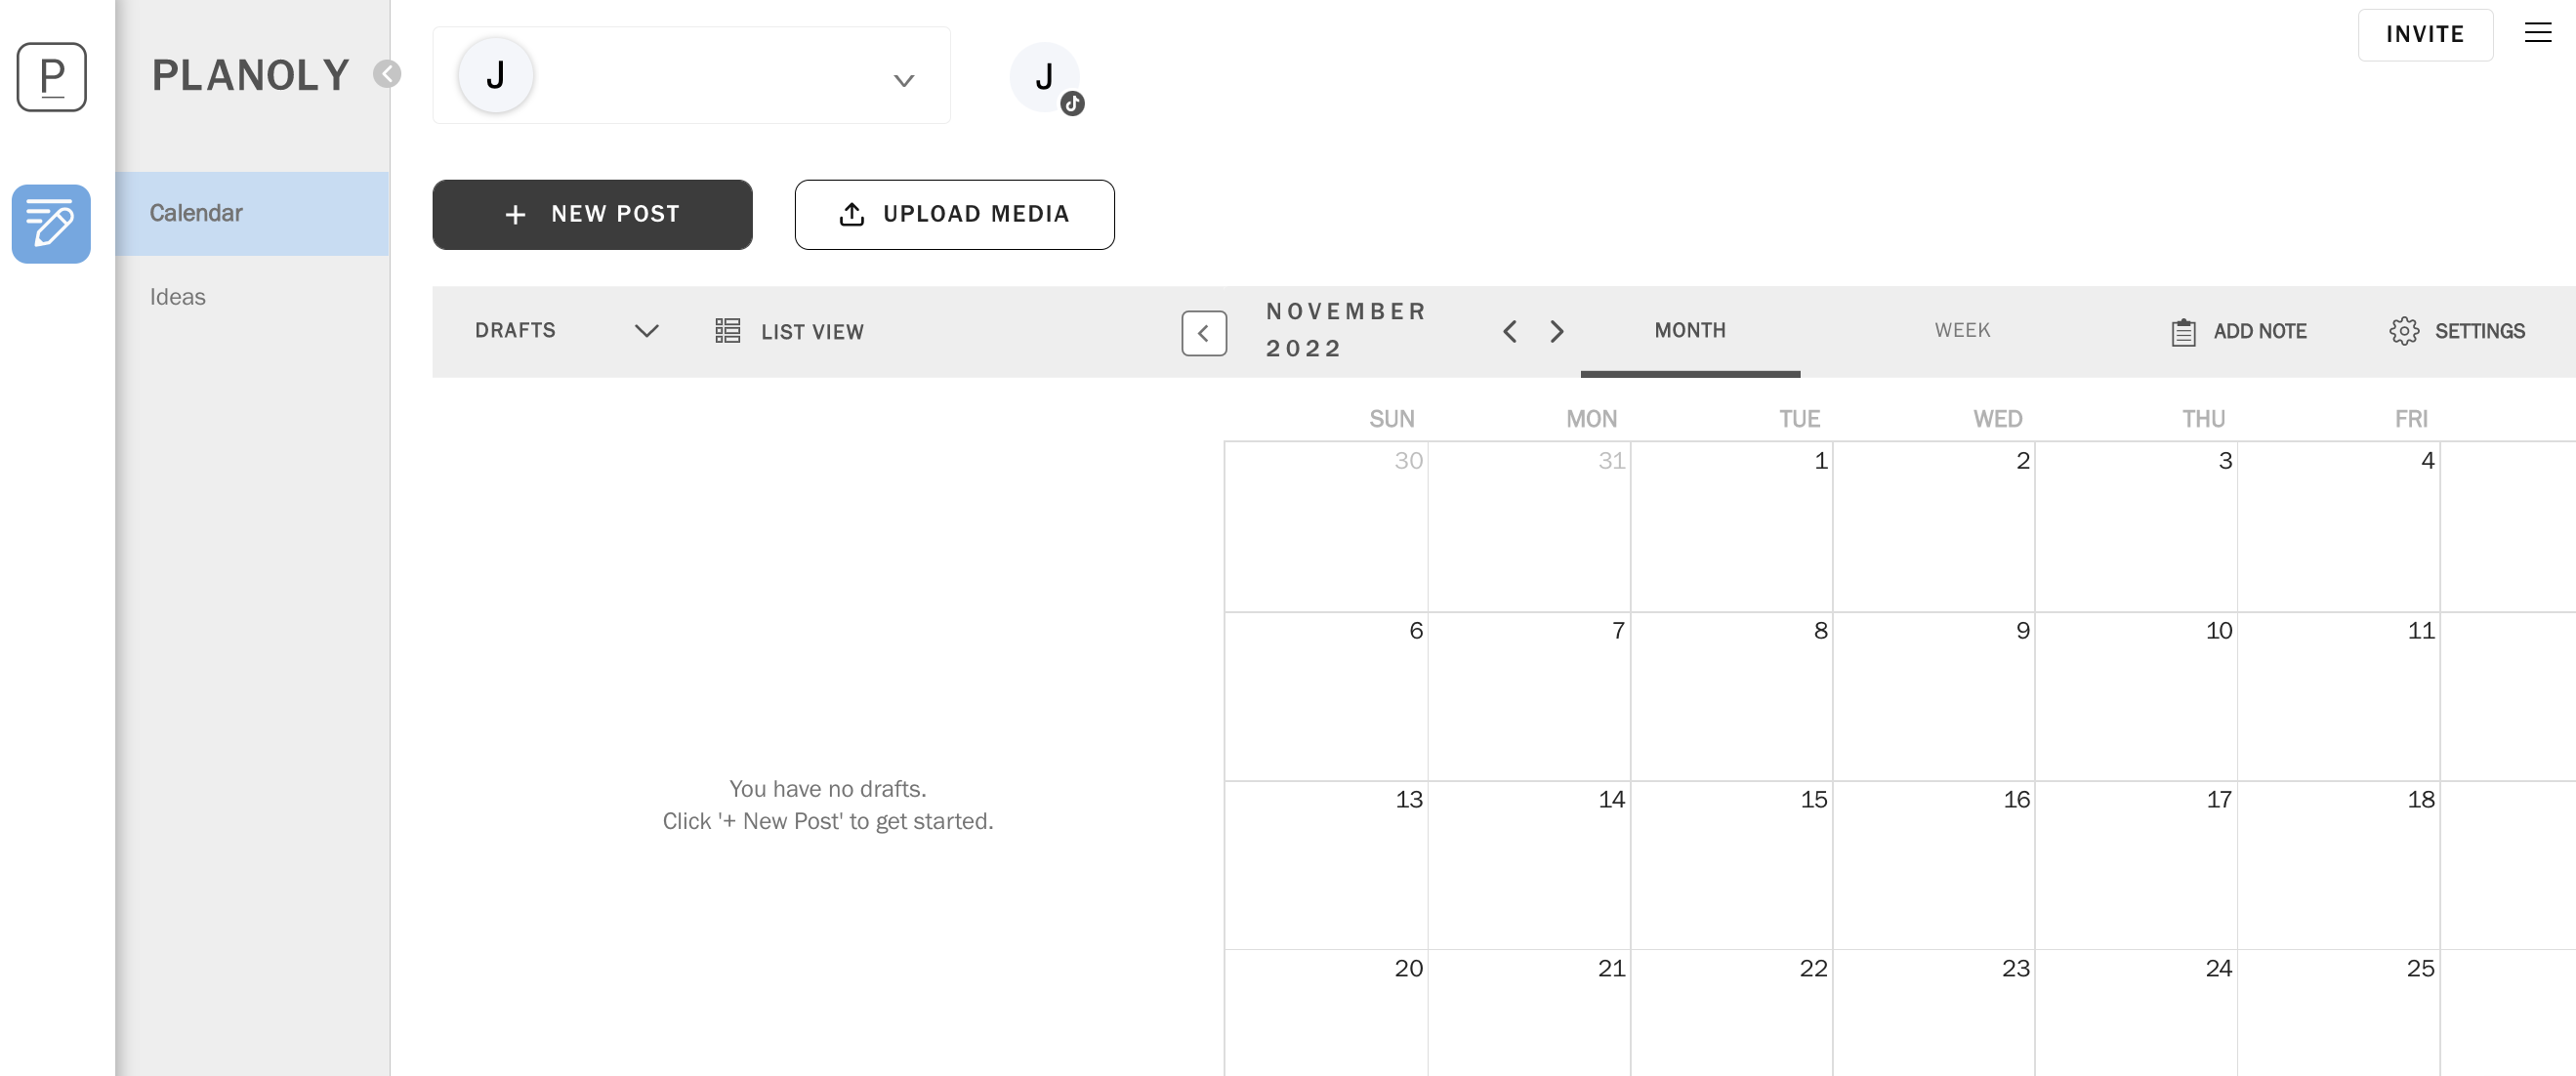Collapse the sidebar with the arrow beside PLANOLY
The height and width of the screenshot is (1076, 2576).
387,74
